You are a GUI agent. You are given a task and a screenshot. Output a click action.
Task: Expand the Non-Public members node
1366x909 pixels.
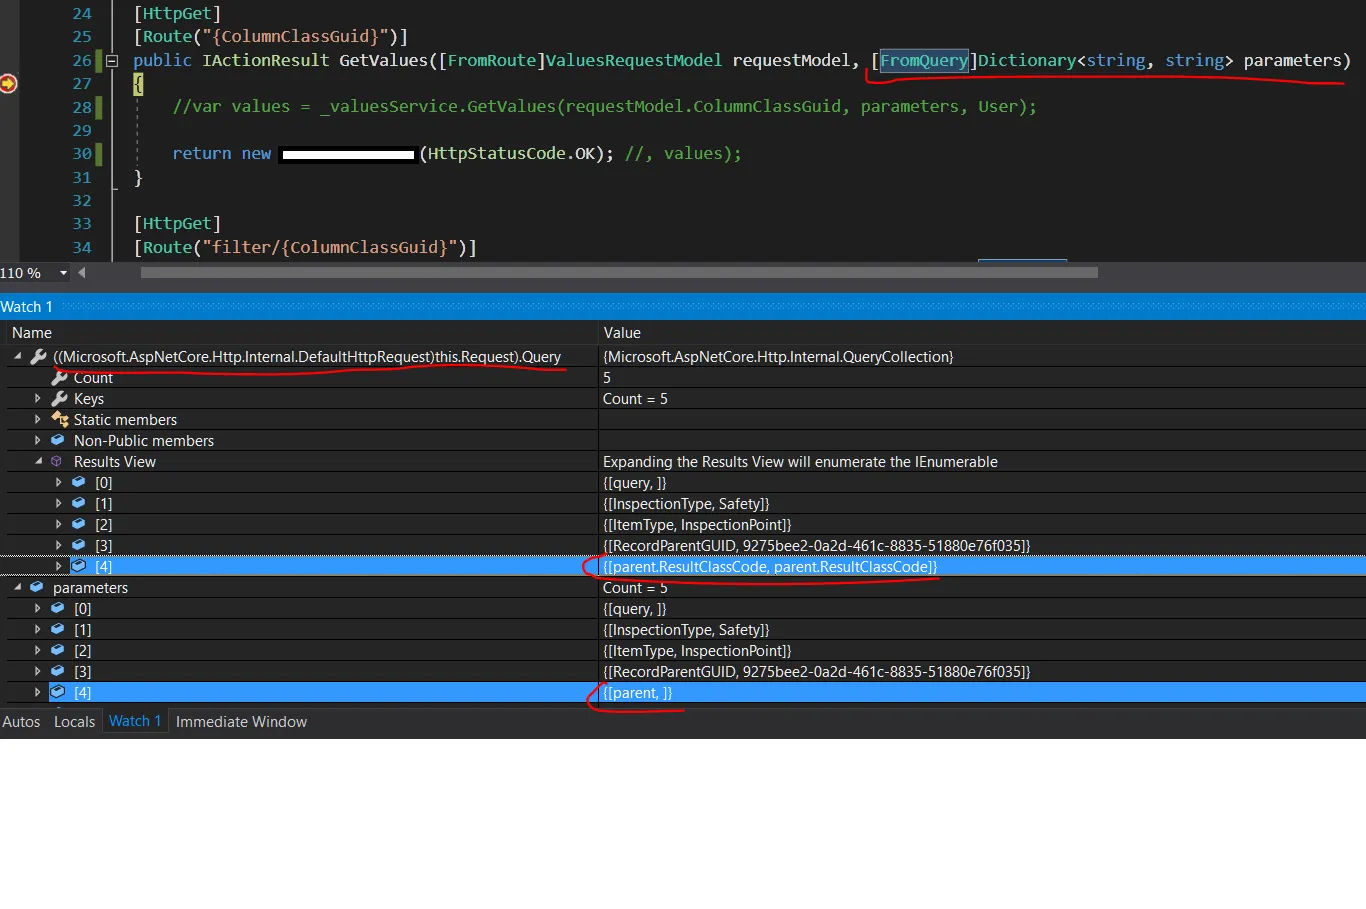tap(38, 441)
